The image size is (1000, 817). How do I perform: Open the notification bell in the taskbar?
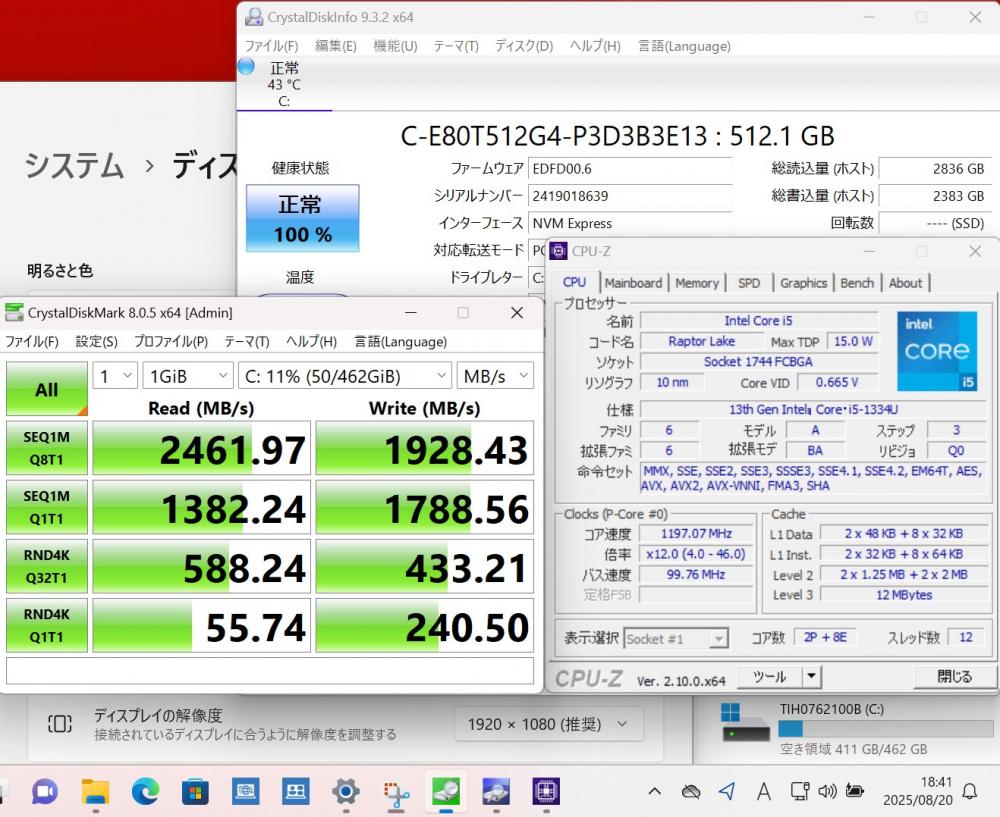pos(969,792)
